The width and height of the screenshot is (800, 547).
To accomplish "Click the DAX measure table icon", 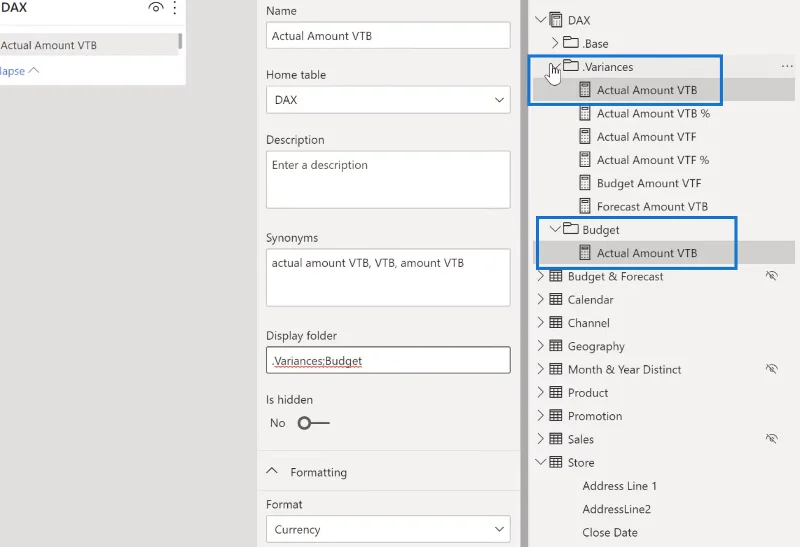I will point(556,20).
